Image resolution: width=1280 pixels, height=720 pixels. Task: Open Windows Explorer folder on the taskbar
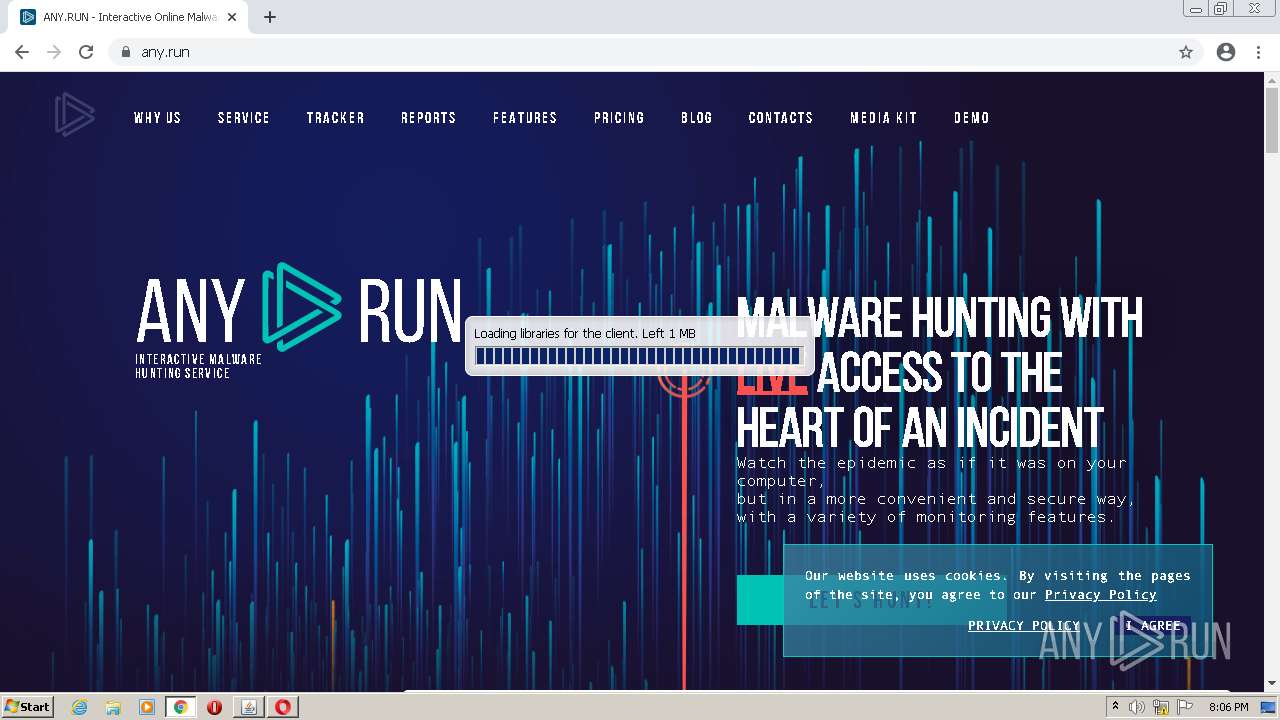113,707
